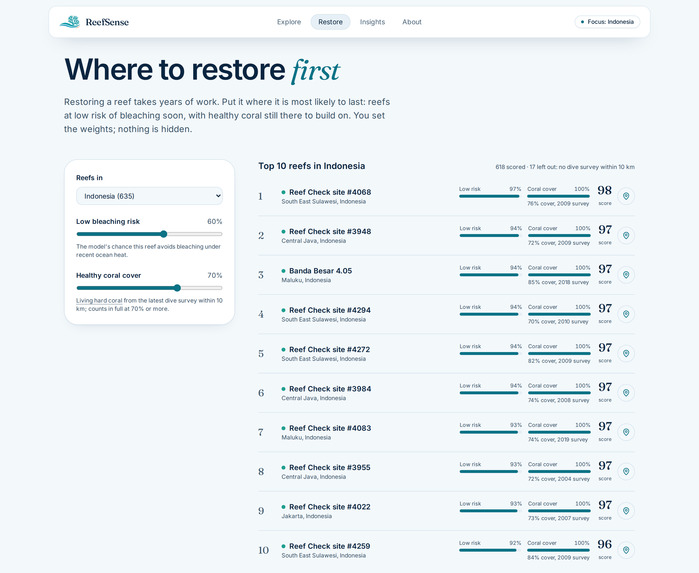The height and width of the screenshot is (573, 699).
Task: Open Reef Check site #4083 entry
Action: point(330,428)
